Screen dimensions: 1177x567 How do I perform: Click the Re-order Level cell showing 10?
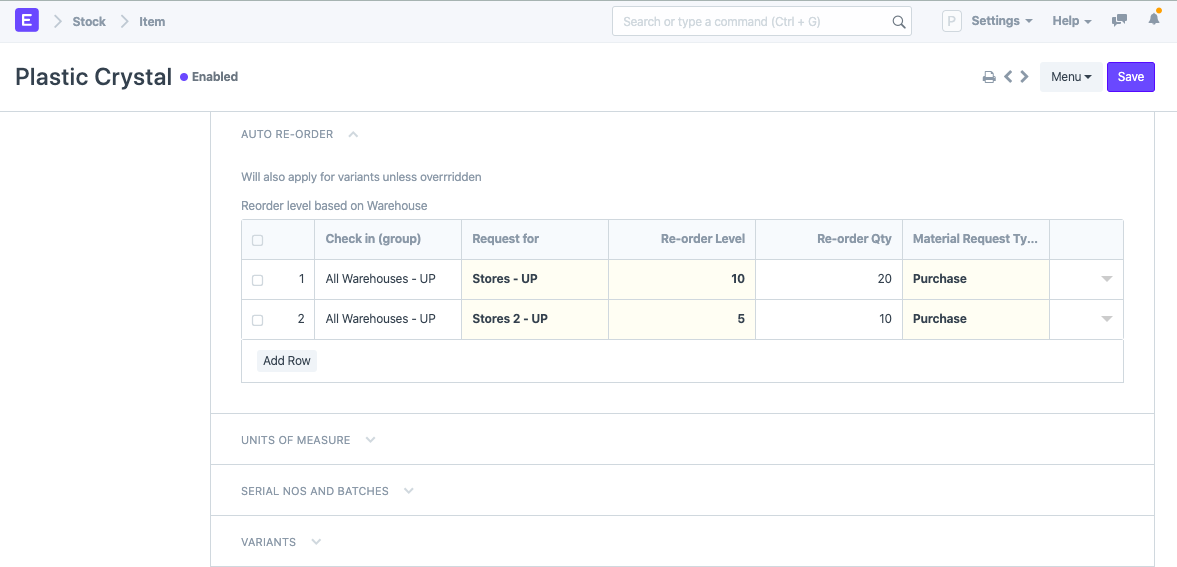682,279
